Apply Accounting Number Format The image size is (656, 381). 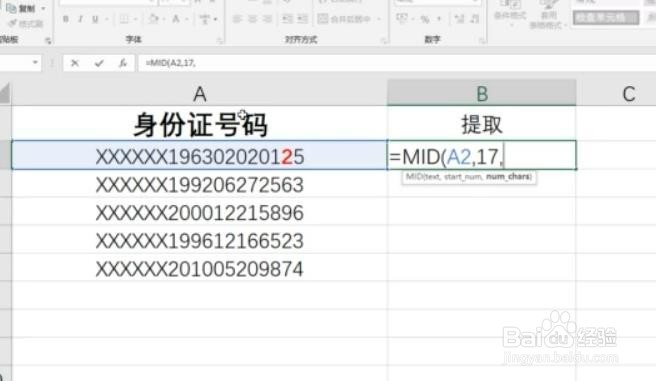[401, 19]
